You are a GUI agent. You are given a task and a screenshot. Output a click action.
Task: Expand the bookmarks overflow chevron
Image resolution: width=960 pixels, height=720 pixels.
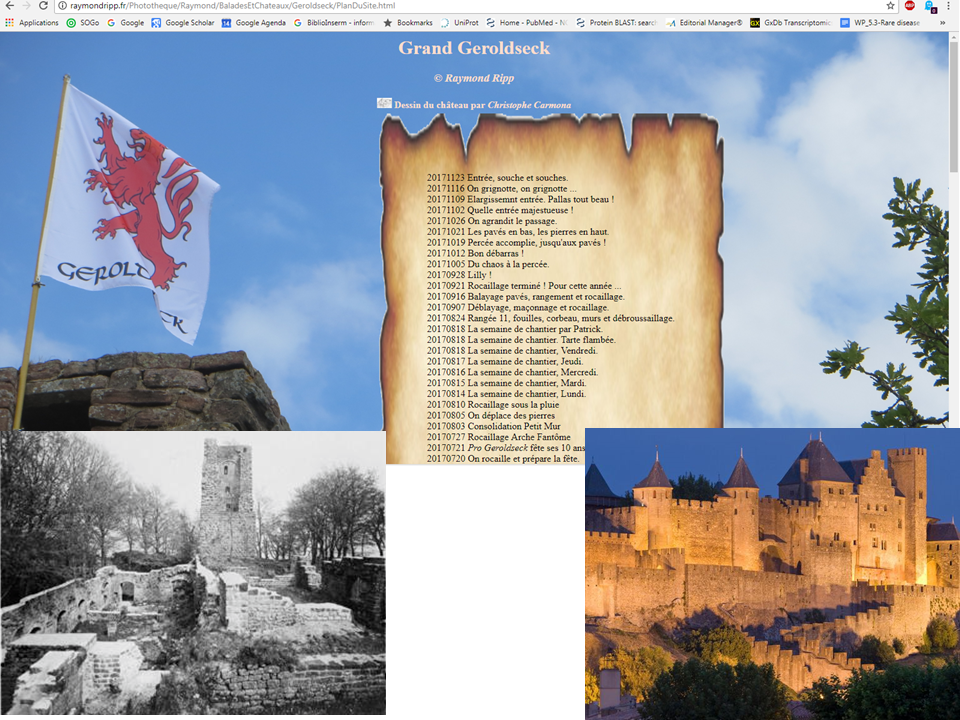(x=942, y=22)
